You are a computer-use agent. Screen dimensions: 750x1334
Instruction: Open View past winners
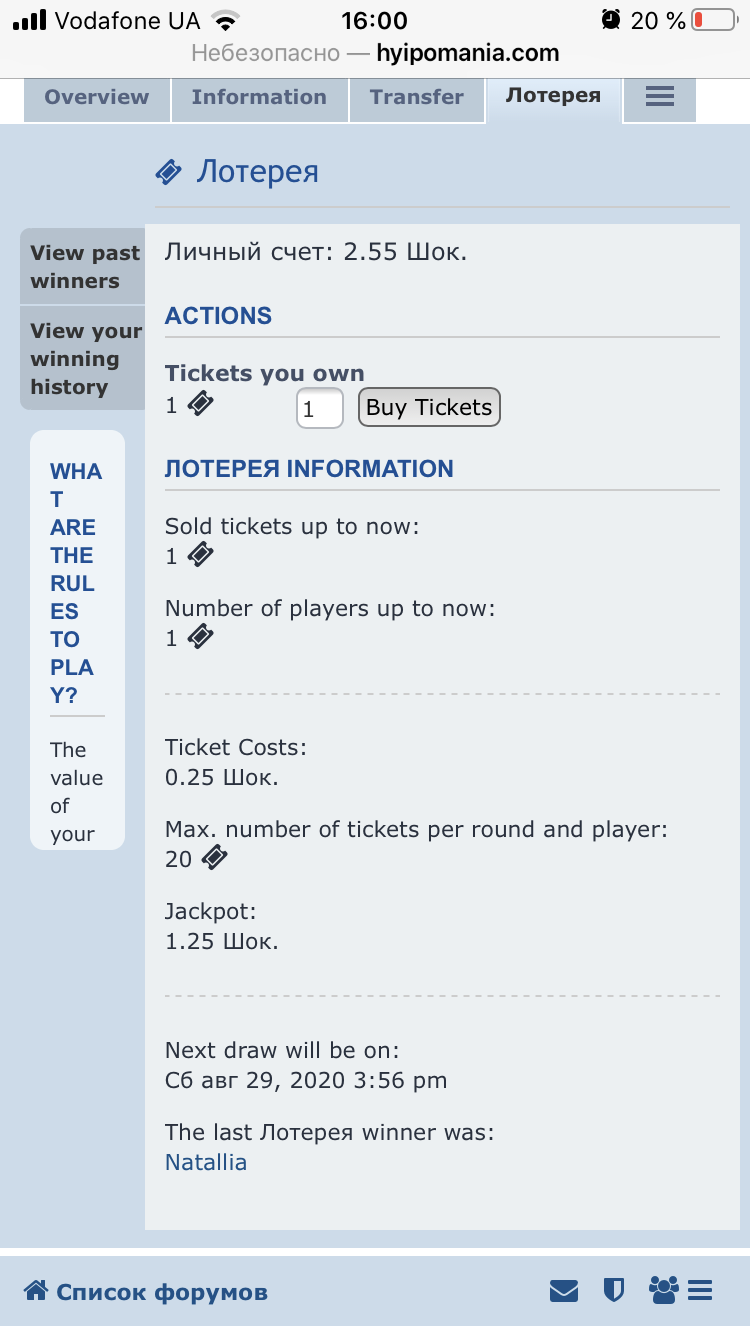tap(84, 267)
